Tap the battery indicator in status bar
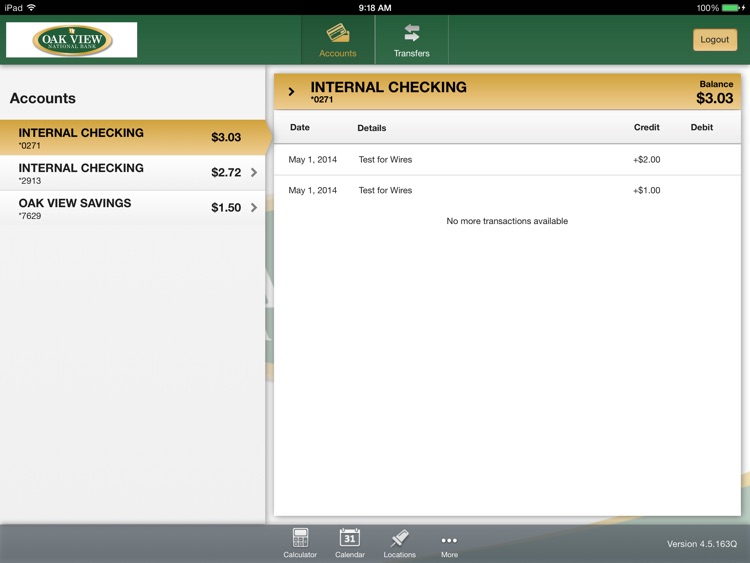750x563 pixels. pyautogui.click(x=733, y=8)
